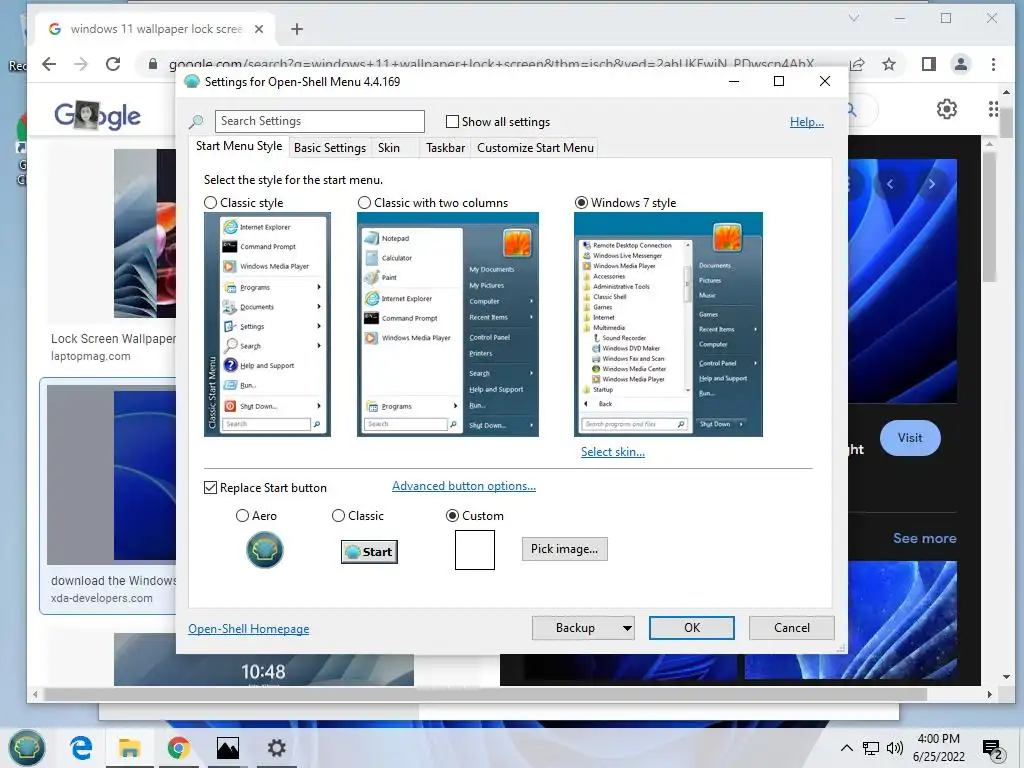Open network status tray icon
This screenshot has width=1024, height=768.
coord(871,748)
